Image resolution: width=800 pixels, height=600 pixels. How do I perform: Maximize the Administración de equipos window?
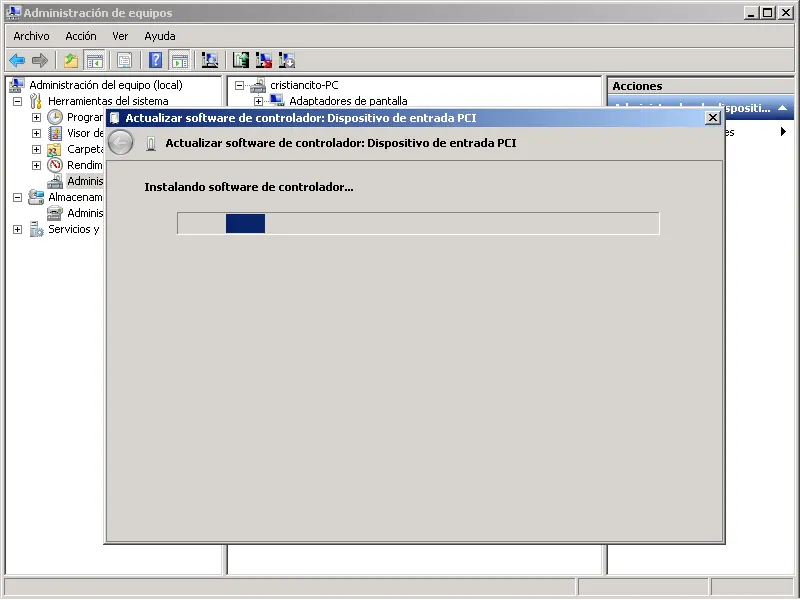[768, 13]
